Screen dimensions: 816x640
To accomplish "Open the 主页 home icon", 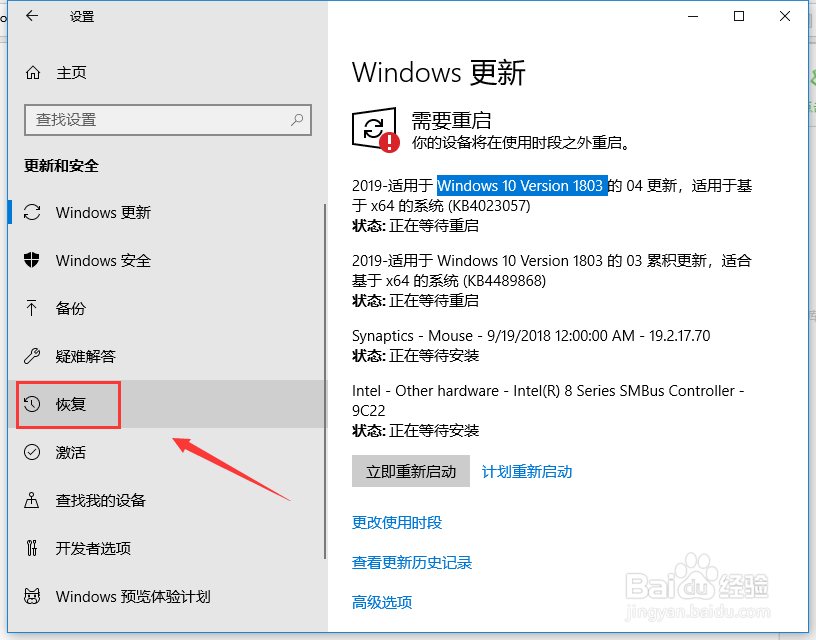I will (33, 73).
